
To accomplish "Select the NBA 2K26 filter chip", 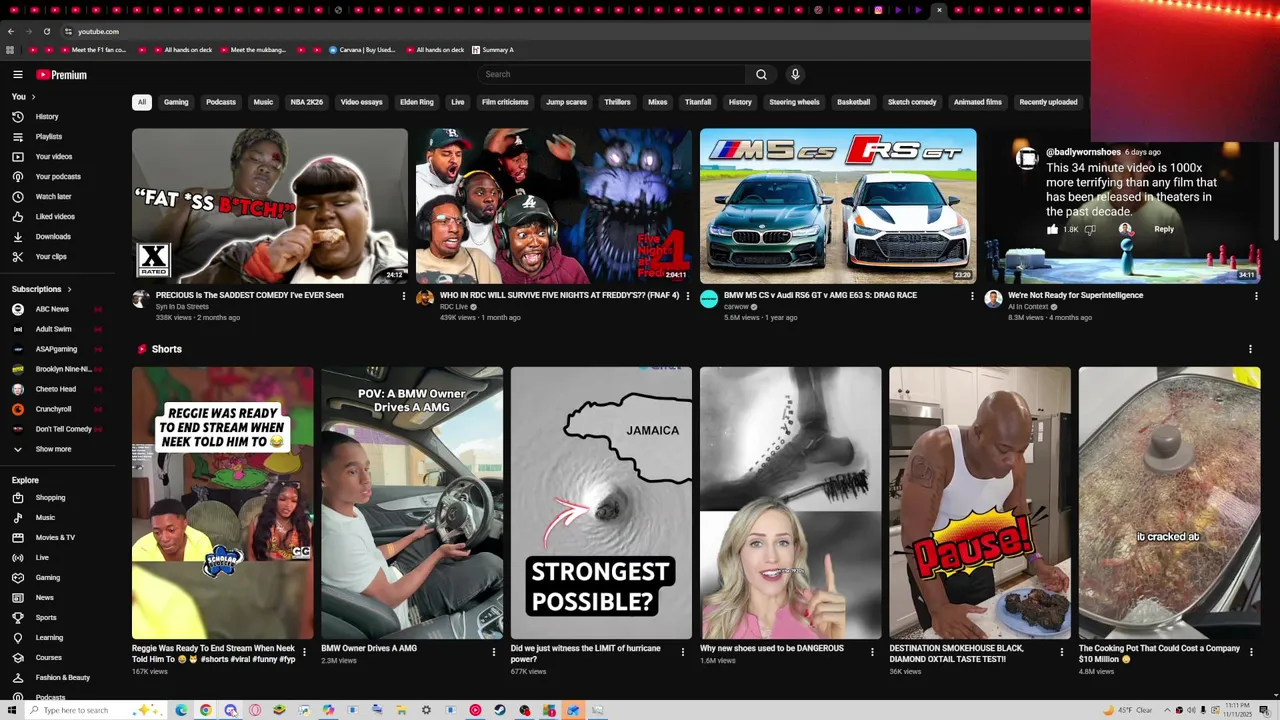I will [307, 102].
